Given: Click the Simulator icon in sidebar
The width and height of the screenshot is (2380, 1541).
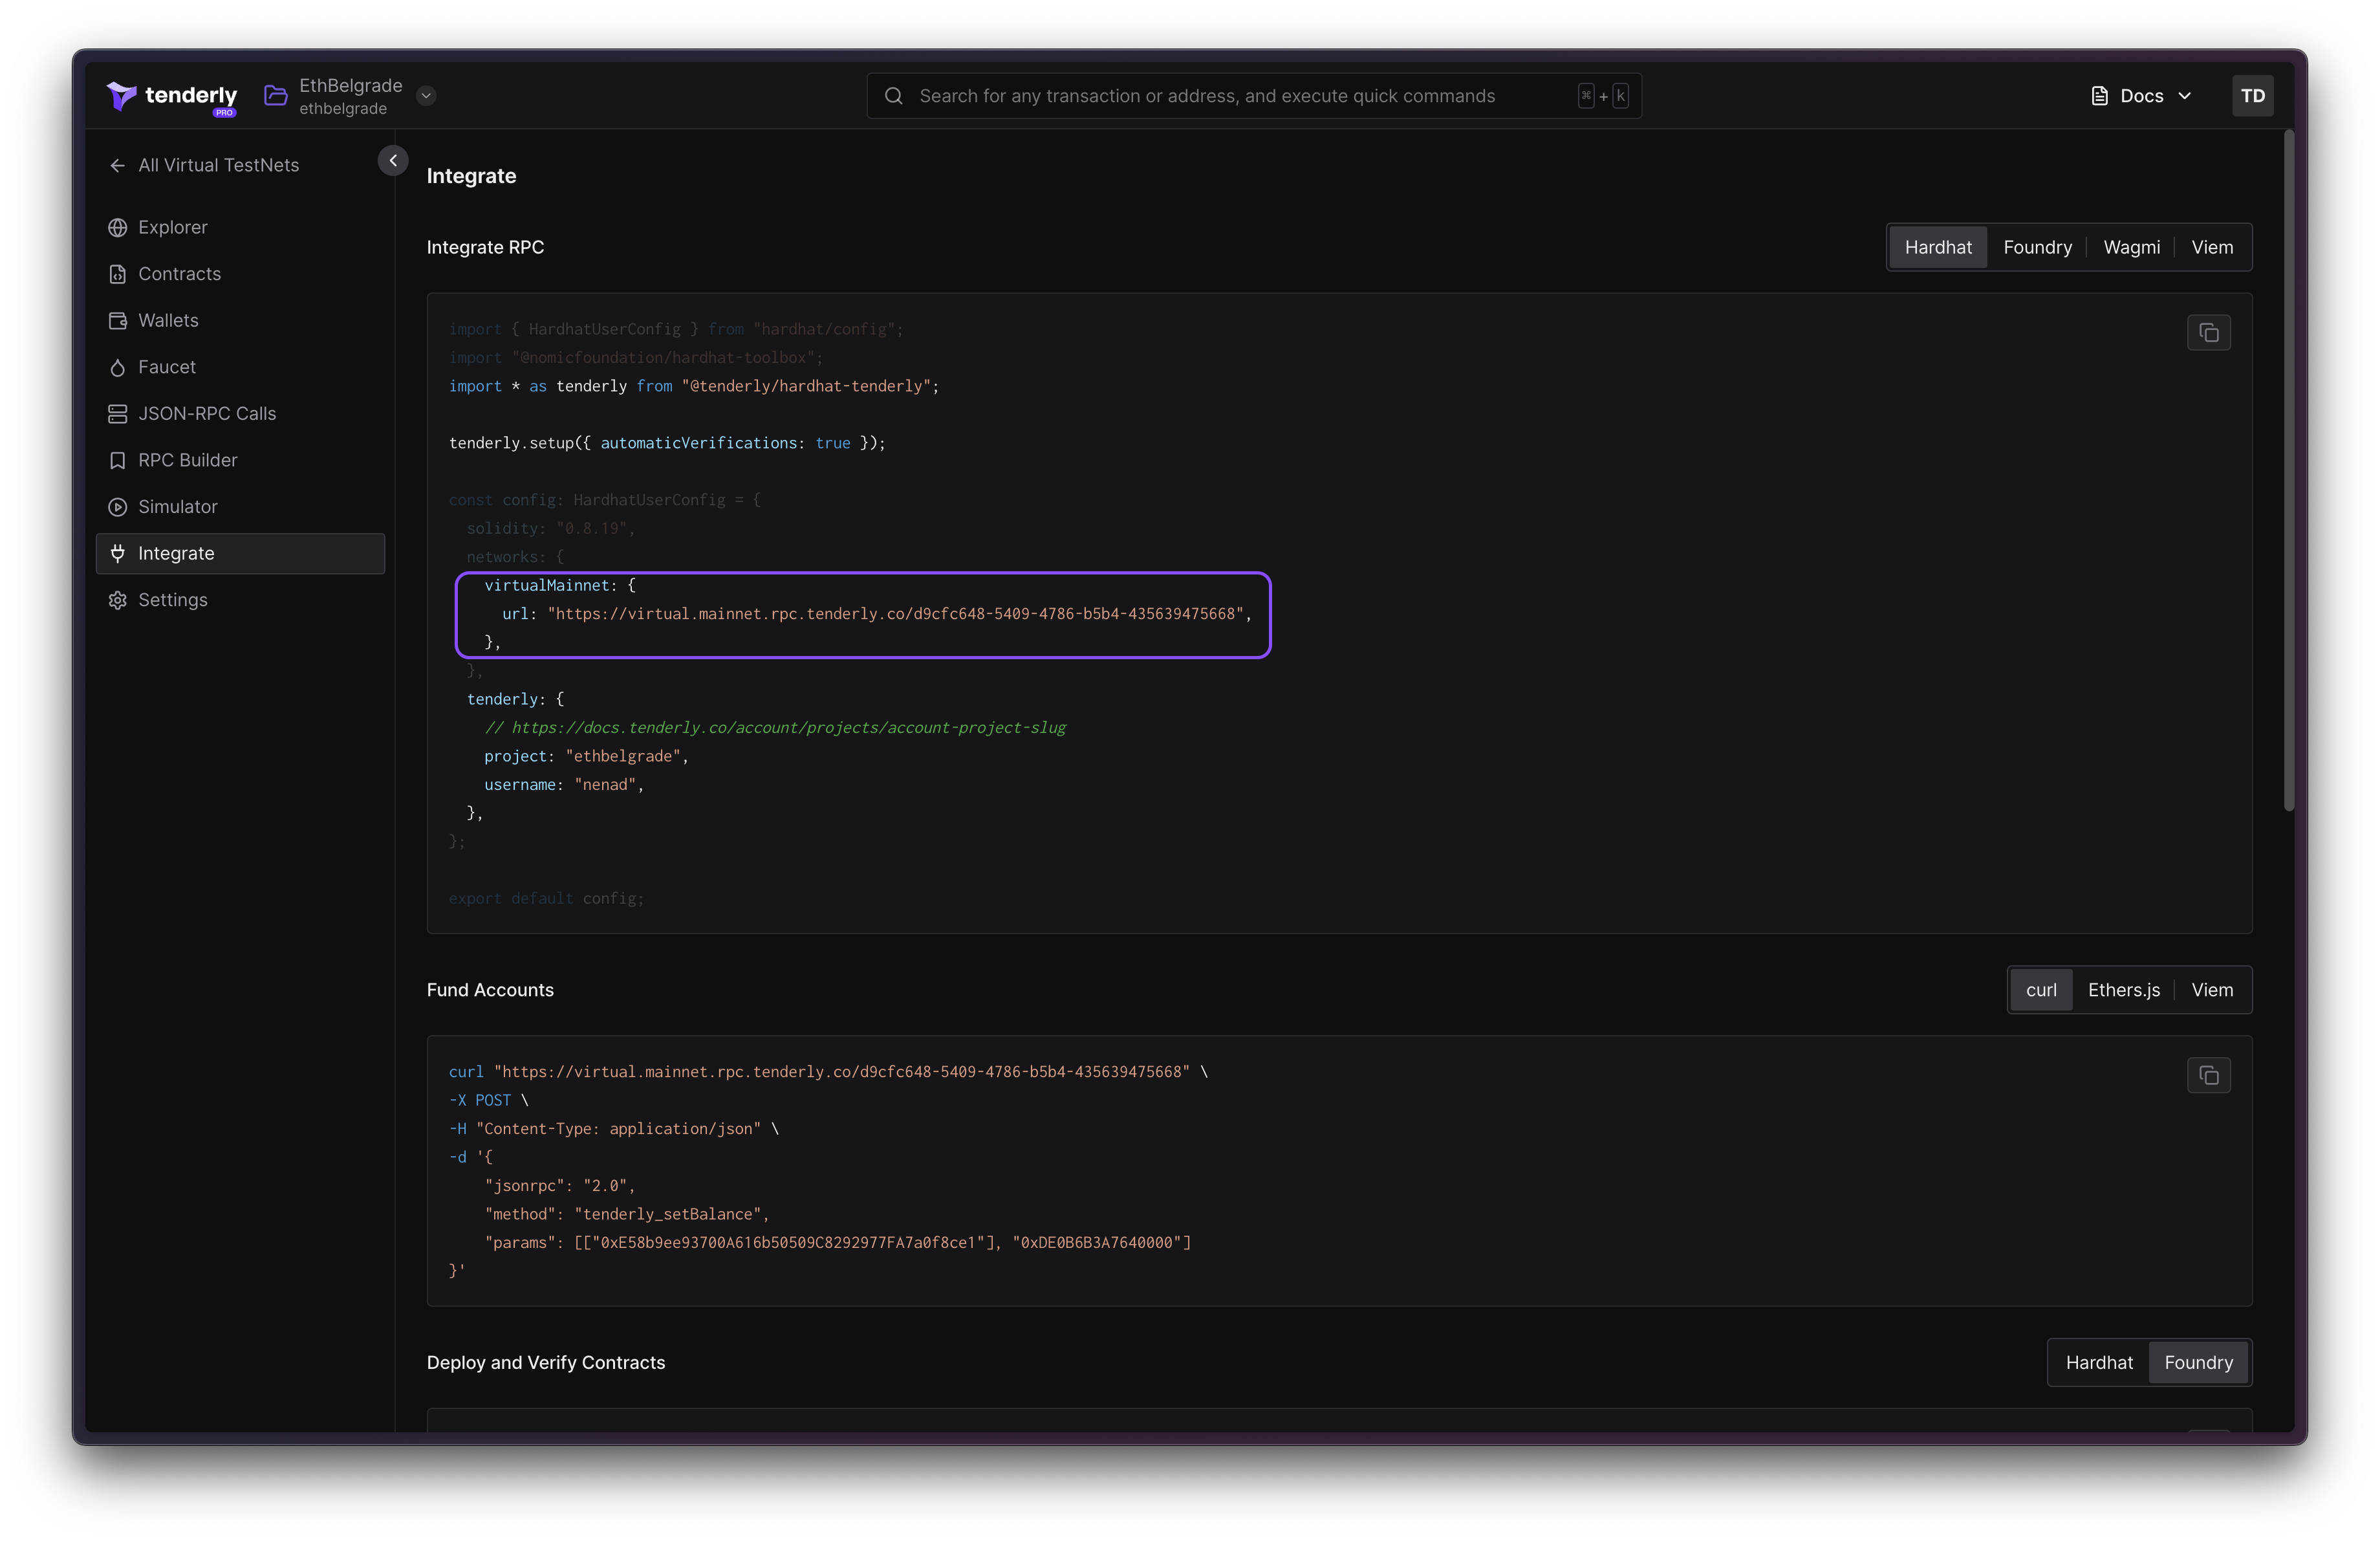Looking at the screenshot, I should 118,507.
